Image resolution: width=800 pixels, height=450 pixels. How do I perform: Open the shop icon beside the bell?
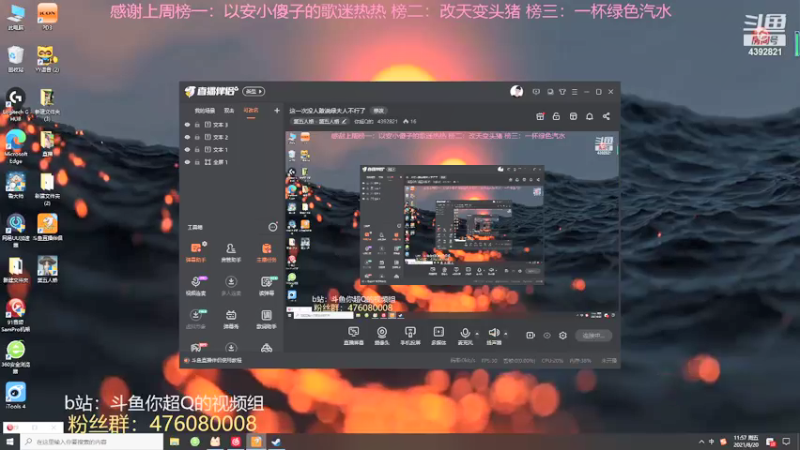pos(573,116)
